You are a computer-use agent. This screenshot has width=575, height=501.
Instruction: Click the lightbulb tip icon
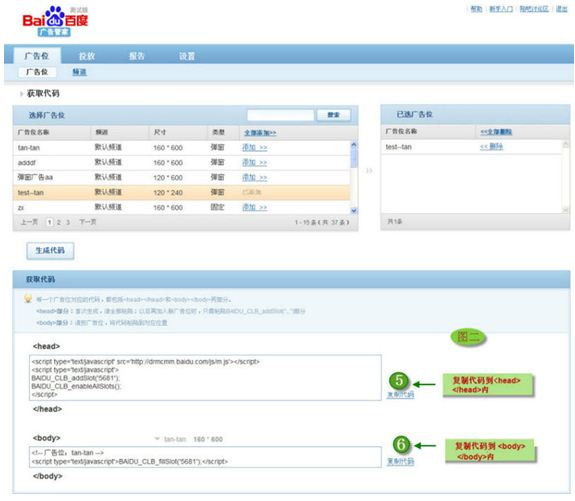[28, 299]
